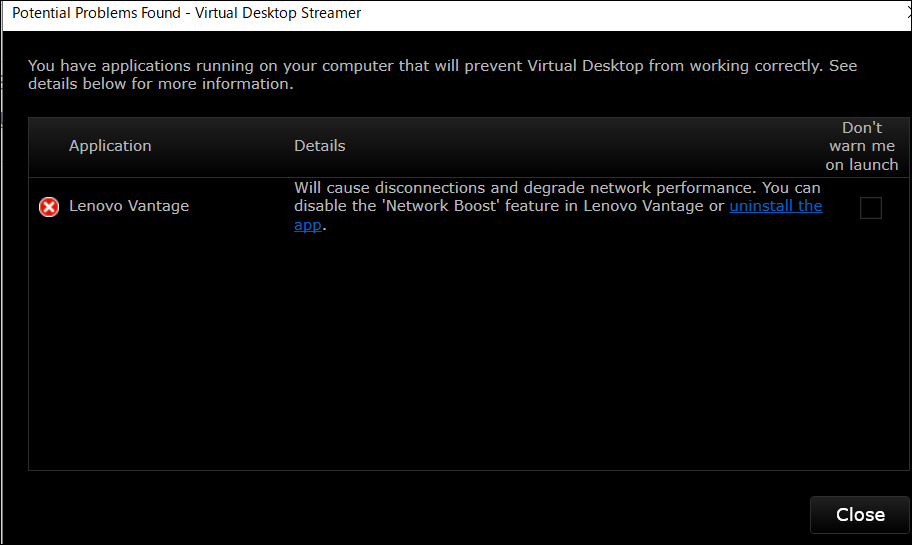
Task: Click the intro warning message about Virtual Desktop
Action: pos(442,74)
